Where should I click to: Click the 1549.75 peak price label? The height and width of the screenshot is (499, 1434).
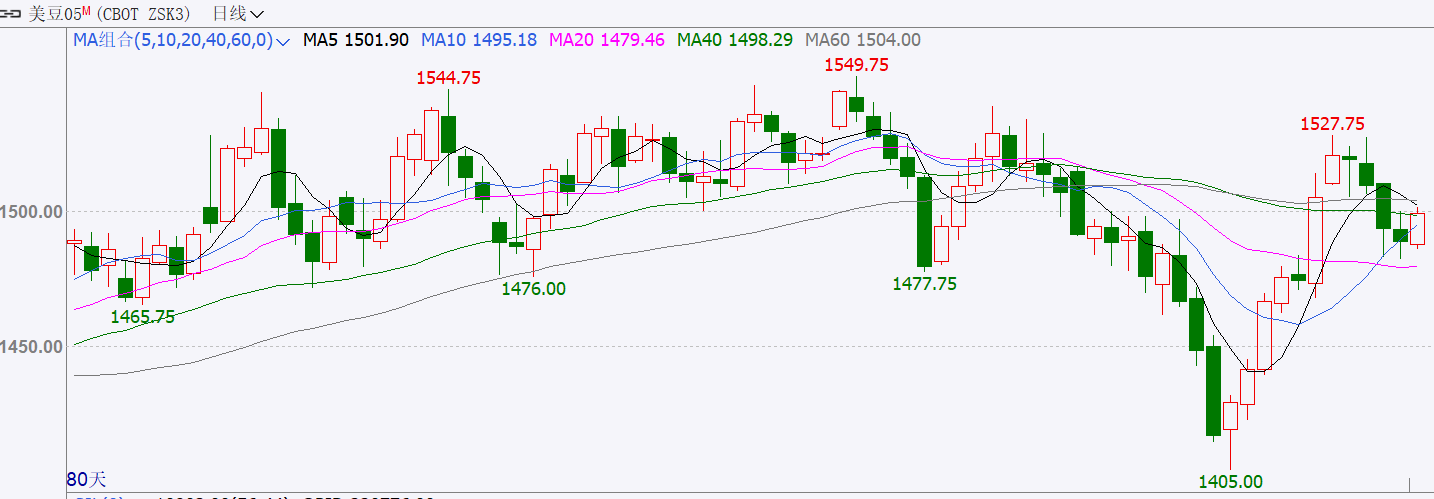pyautogui.click(x=856, y=65)
